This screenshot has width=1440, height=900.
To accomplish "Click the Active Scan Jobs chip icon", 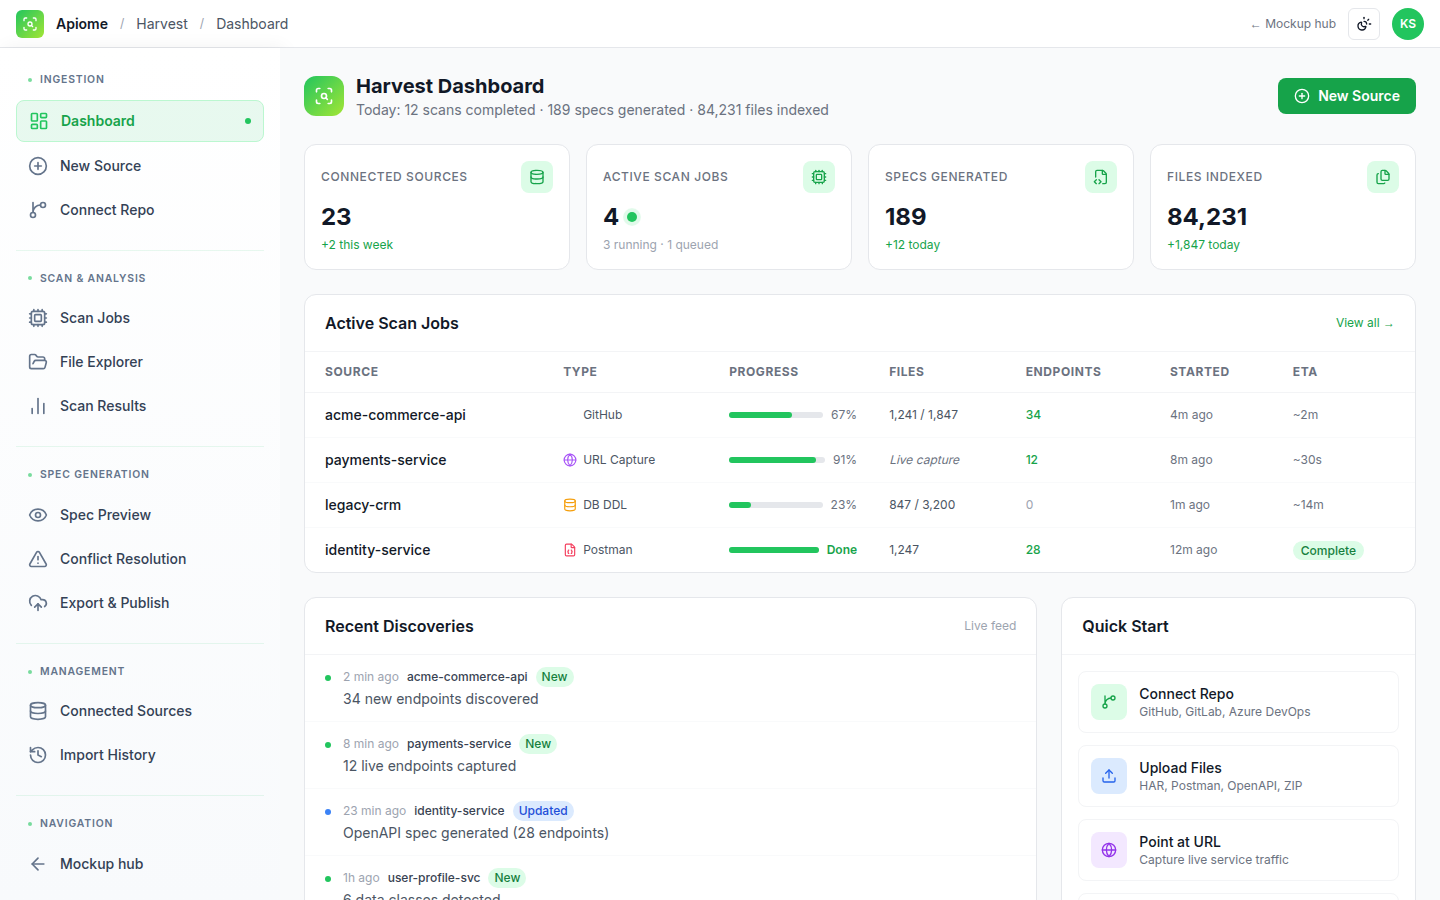I will 819,177.
